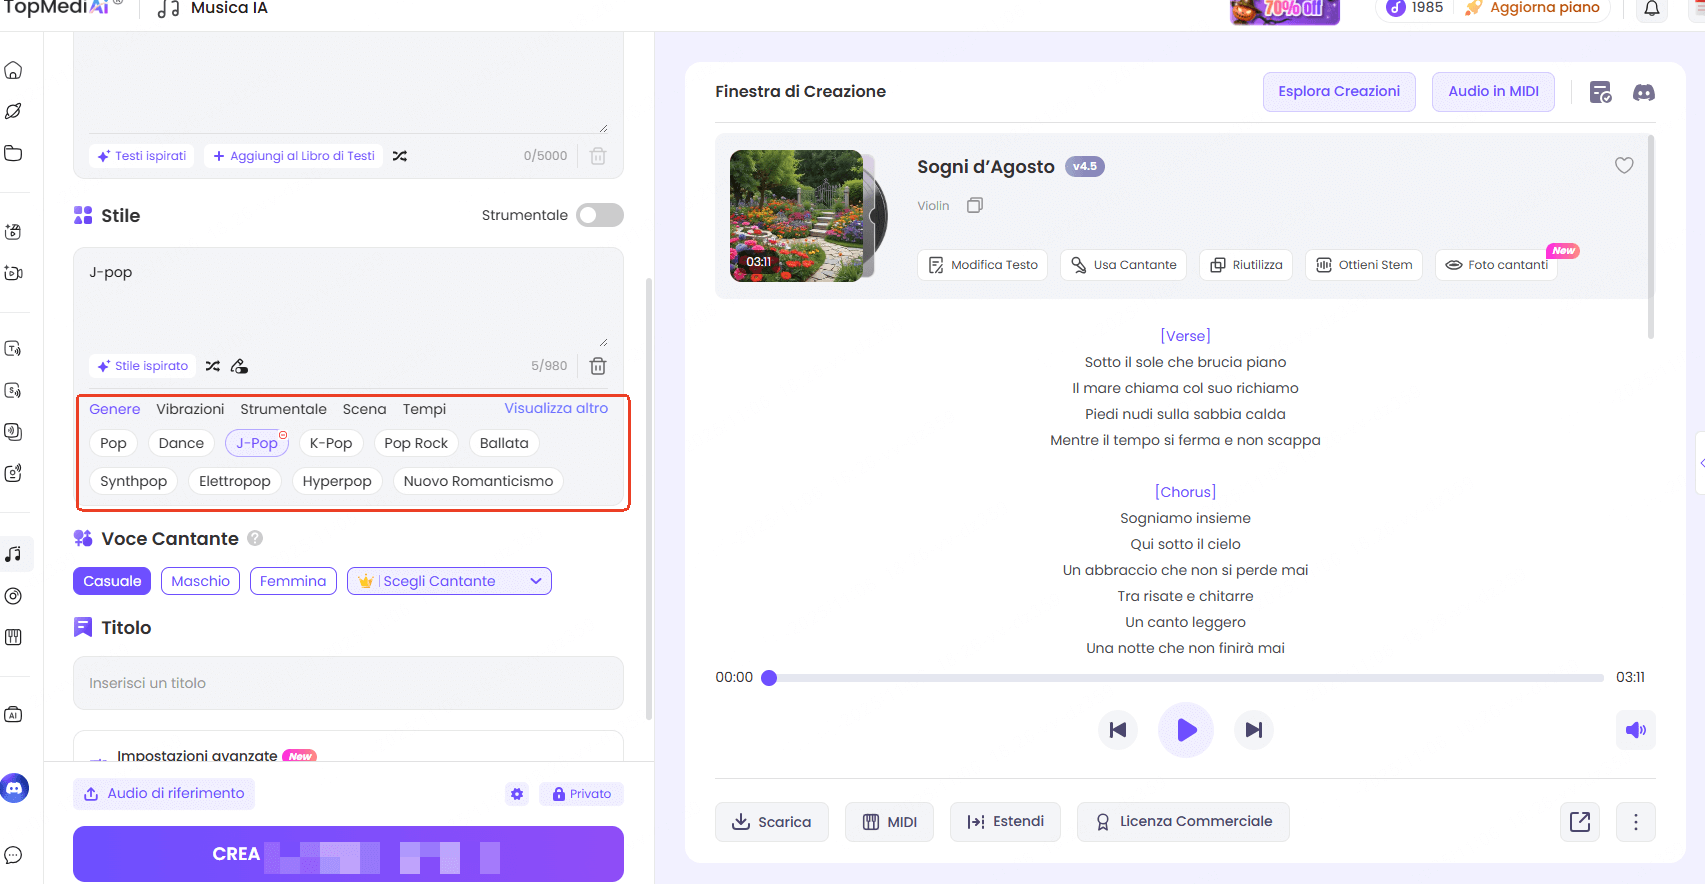Viewport: 1705px width, 884px height.
Task: Select Femmina voice option
Action: tap(293, 581)
